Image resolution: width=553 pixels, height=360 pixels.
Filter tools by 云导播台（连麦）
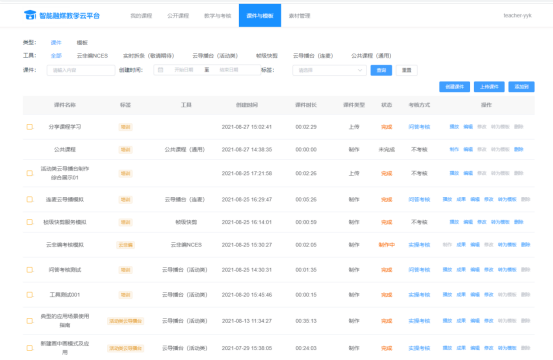point(313,56)
